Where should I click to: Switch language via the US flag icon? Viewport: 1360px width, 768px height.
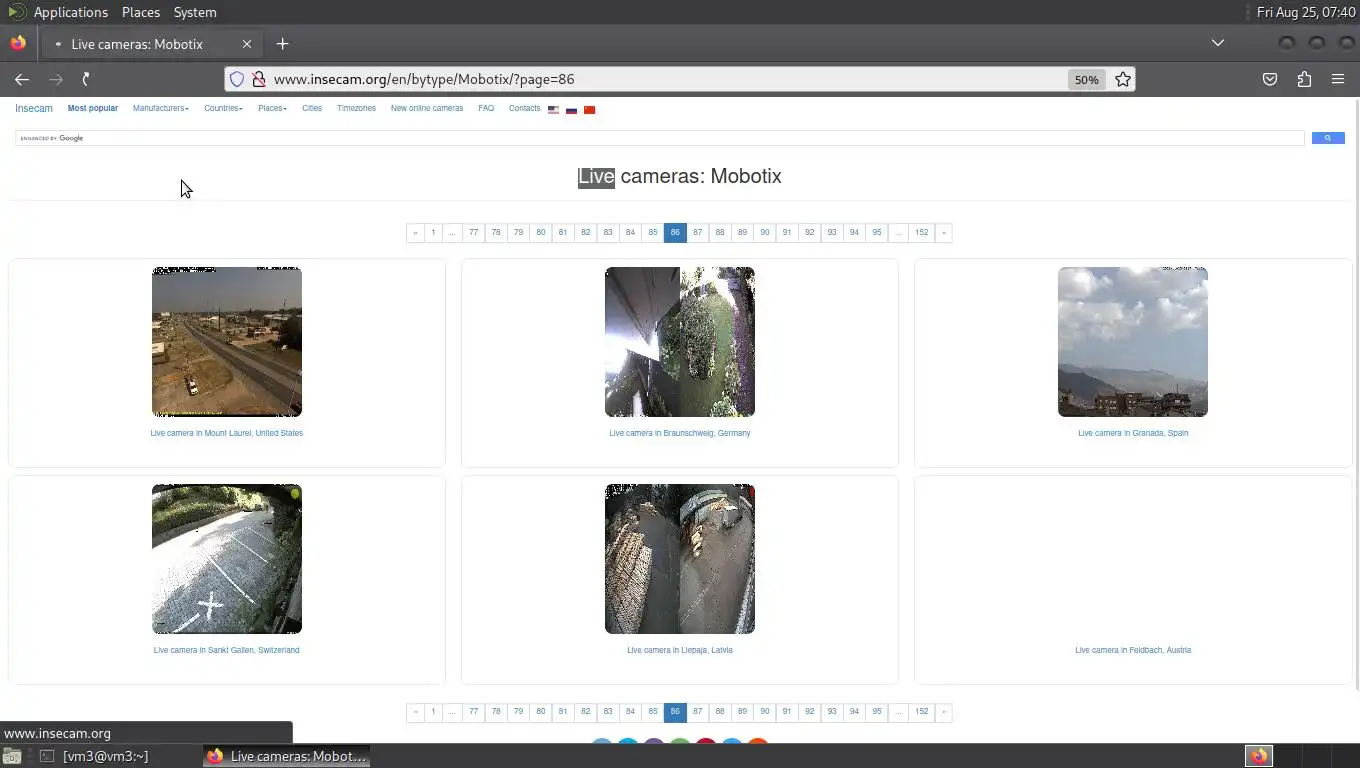[x=553, y=109]
